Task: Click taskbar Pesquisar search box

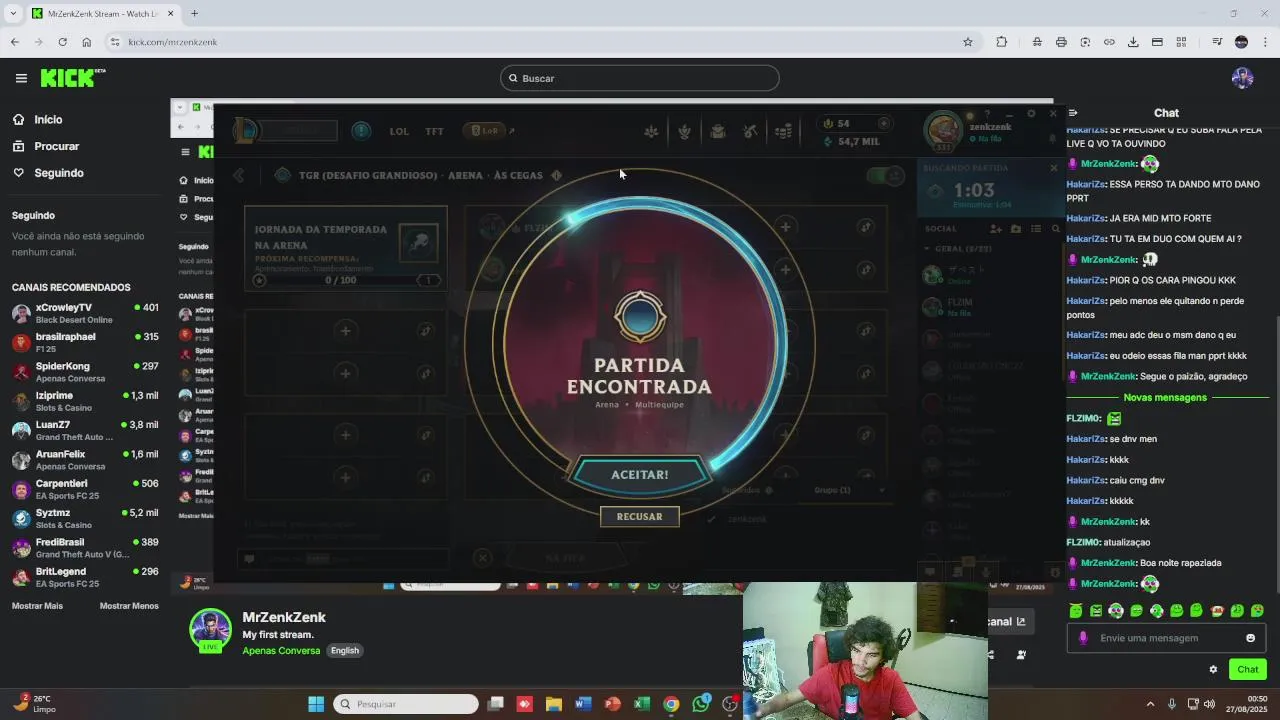Action: click(x=406, y=704)
